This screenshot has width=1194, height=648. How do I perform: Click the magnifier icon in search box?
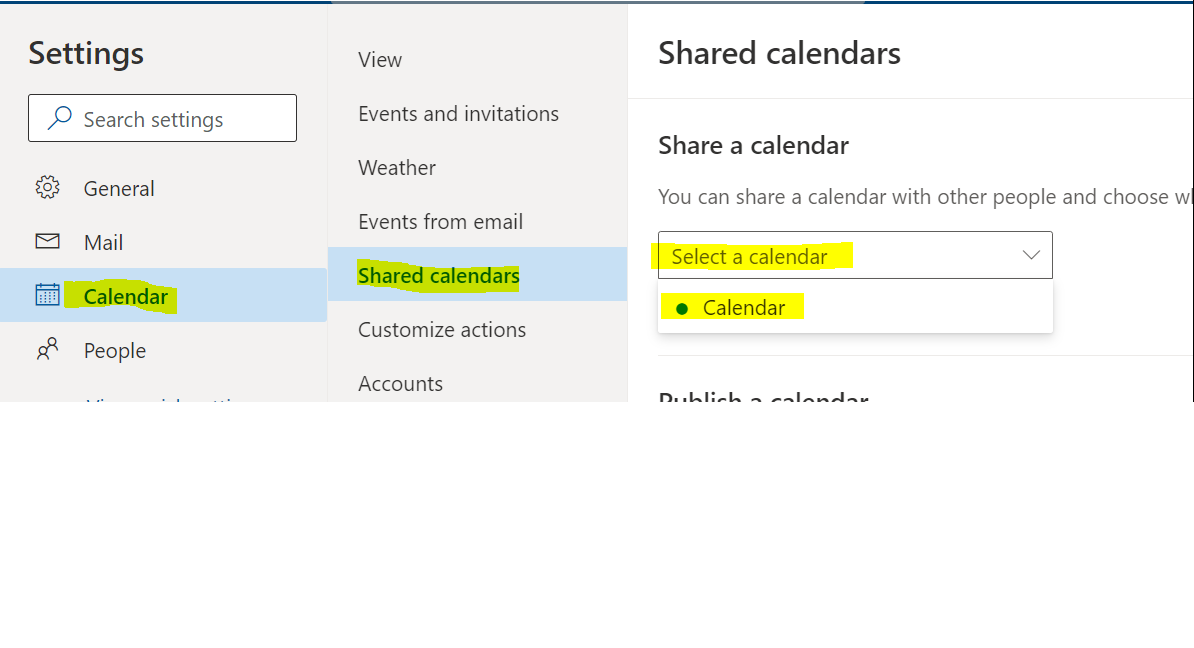pyautogui.click(x=59, y=118)
